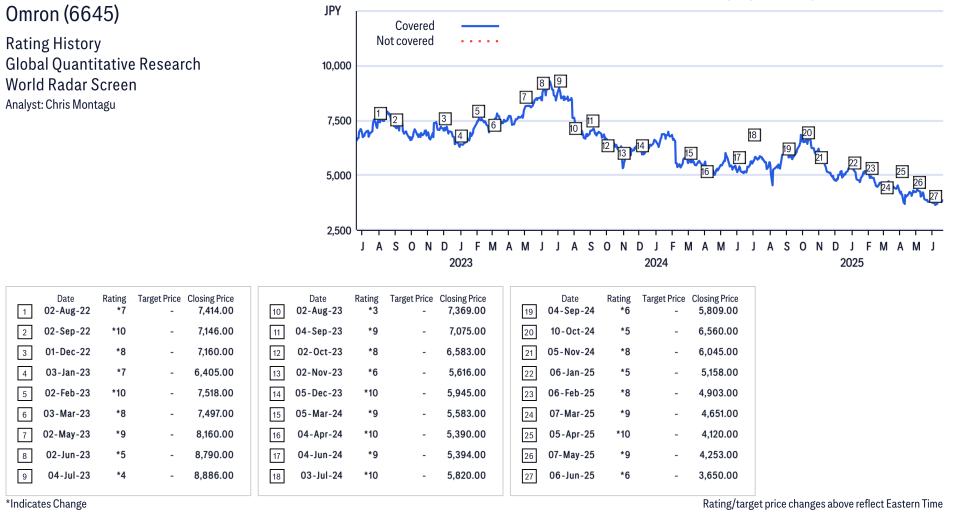Click the Omron (6645) title
Screen dimensions: 954x510
pos(62,13)
